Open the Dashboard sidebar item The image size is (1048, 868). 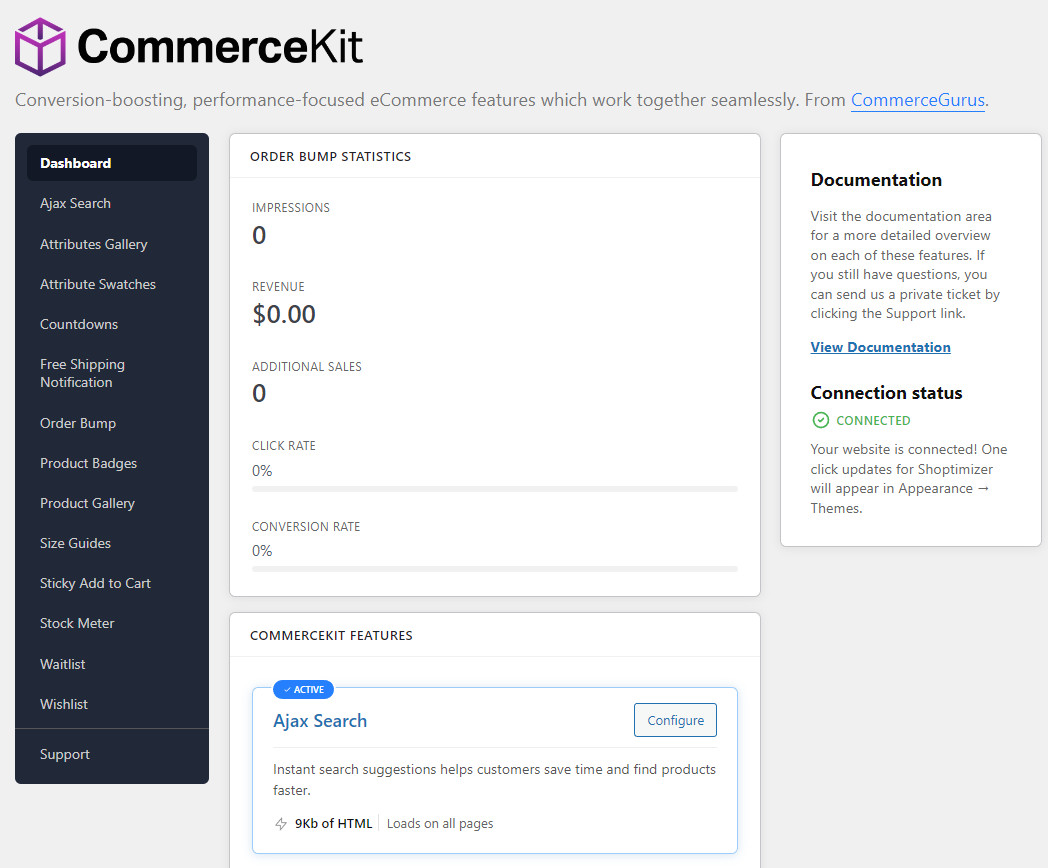click(x=112, y=163)
